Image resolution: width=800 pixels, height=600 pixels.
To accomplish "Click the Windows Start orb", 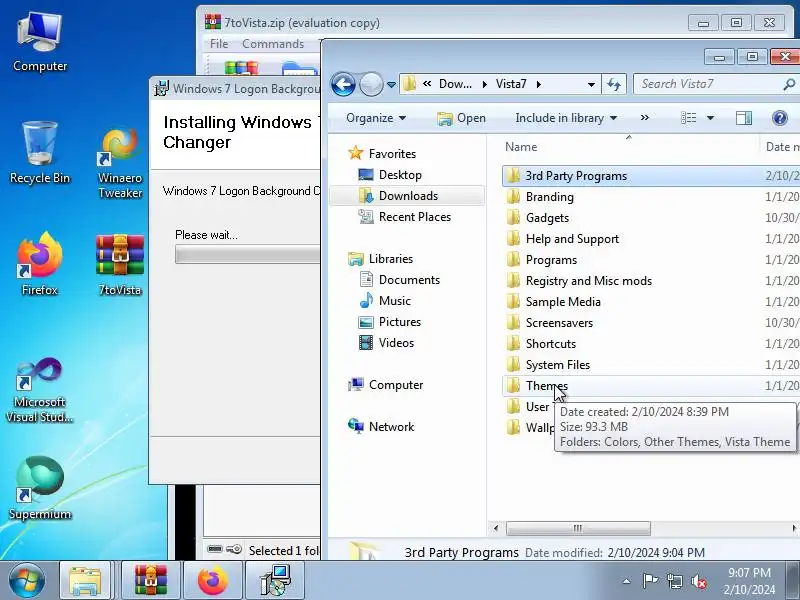I will tap(26, 581).
